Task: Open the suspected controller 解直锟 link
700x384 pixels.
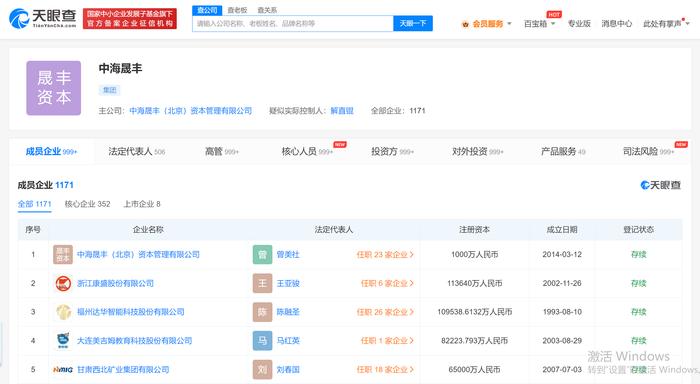Action: click(342, 111)
